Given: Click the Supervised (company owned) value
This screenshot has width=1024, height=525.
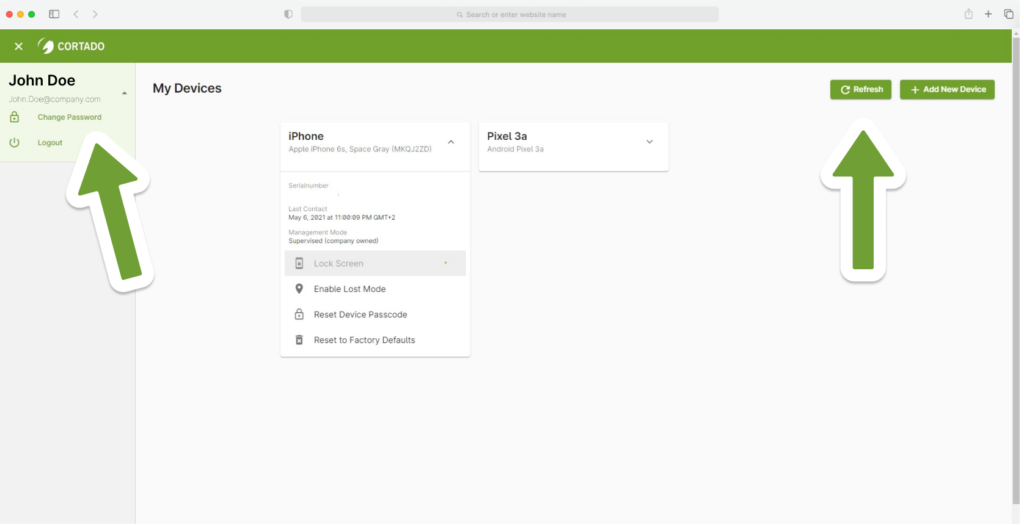Looking at the screenshot, I should (x=333, y=241).
